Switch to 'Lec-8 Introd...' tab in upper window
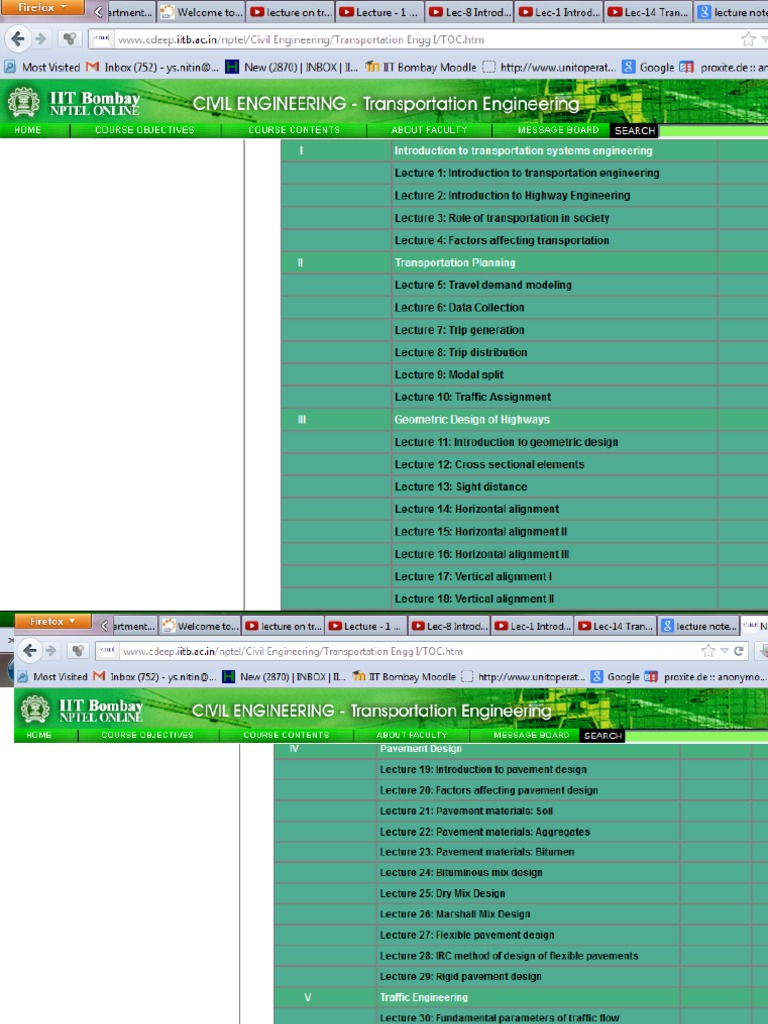 click(470, 12)
